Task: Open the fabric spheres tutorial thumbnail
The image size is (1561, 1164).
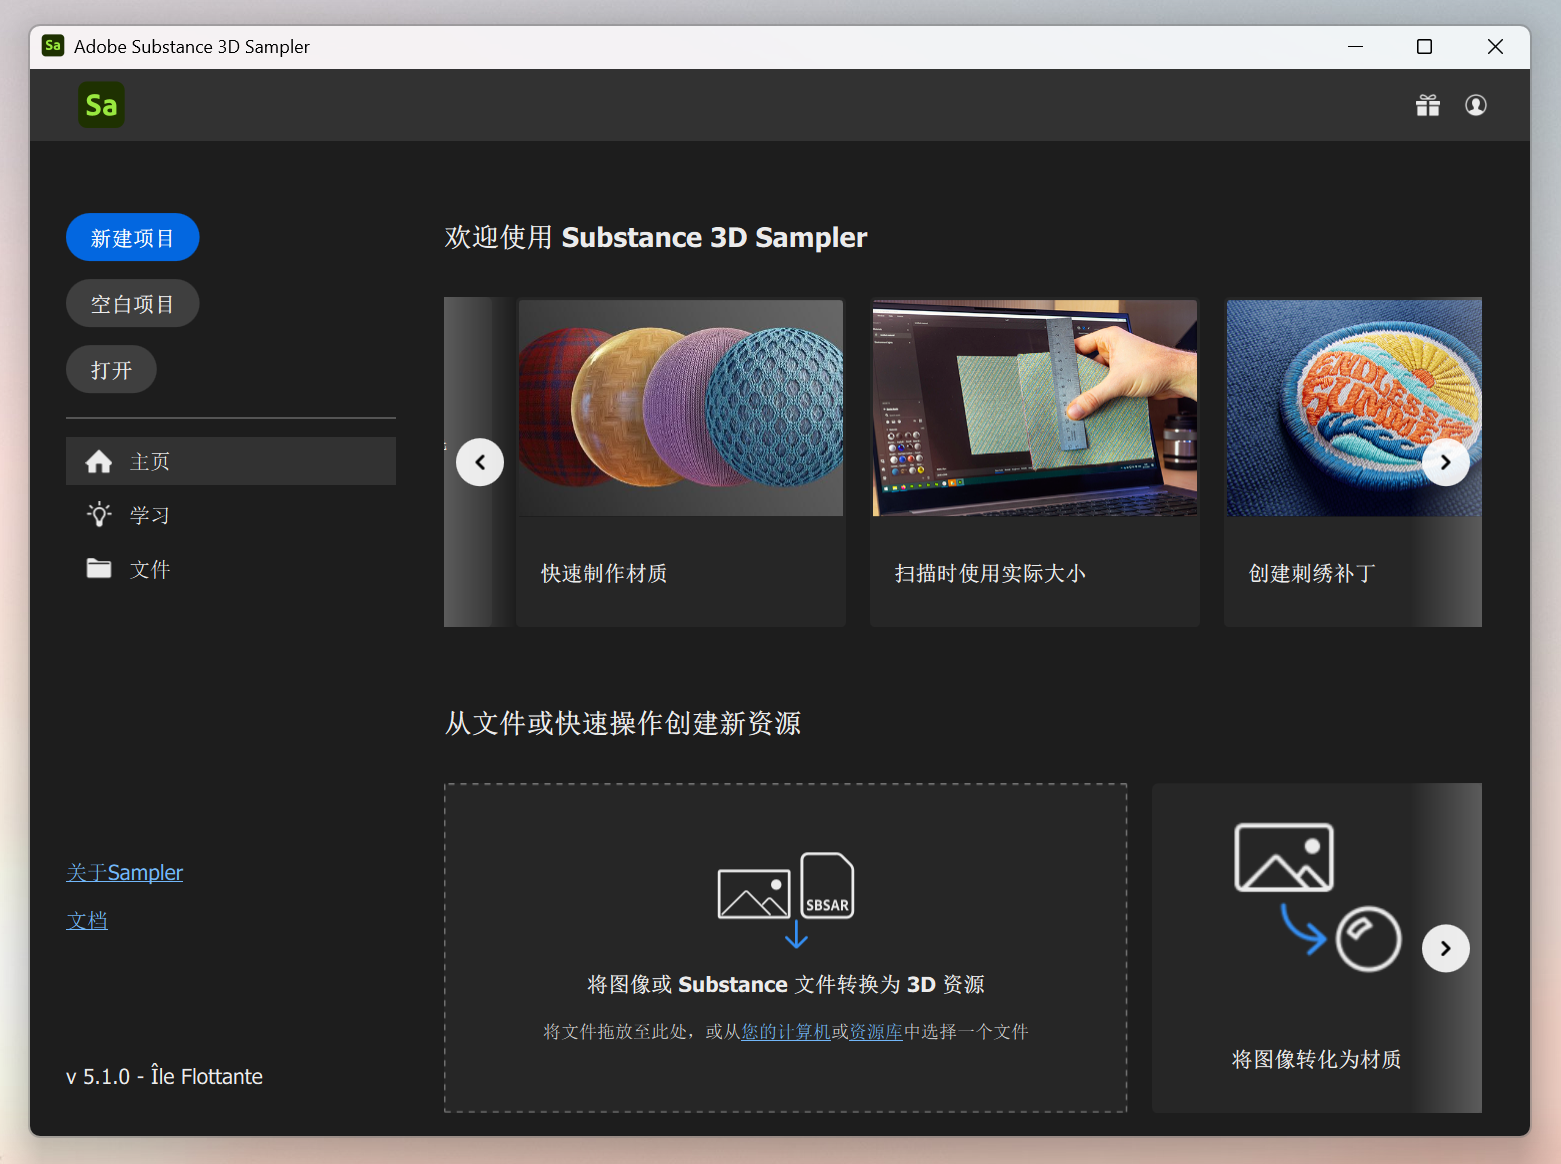Action: pyautogui.click(x=681, y=408)
